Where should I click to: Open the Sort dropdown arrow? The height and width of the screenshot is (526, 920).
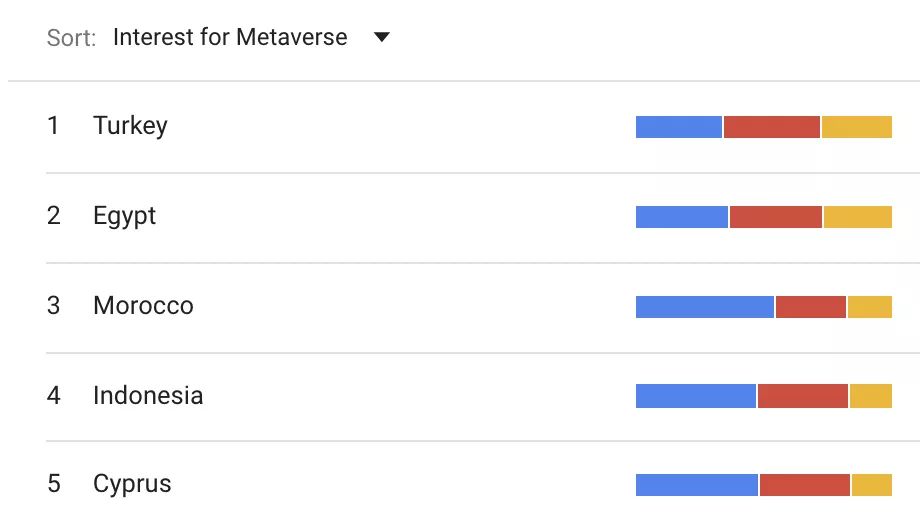coord(381,37)
